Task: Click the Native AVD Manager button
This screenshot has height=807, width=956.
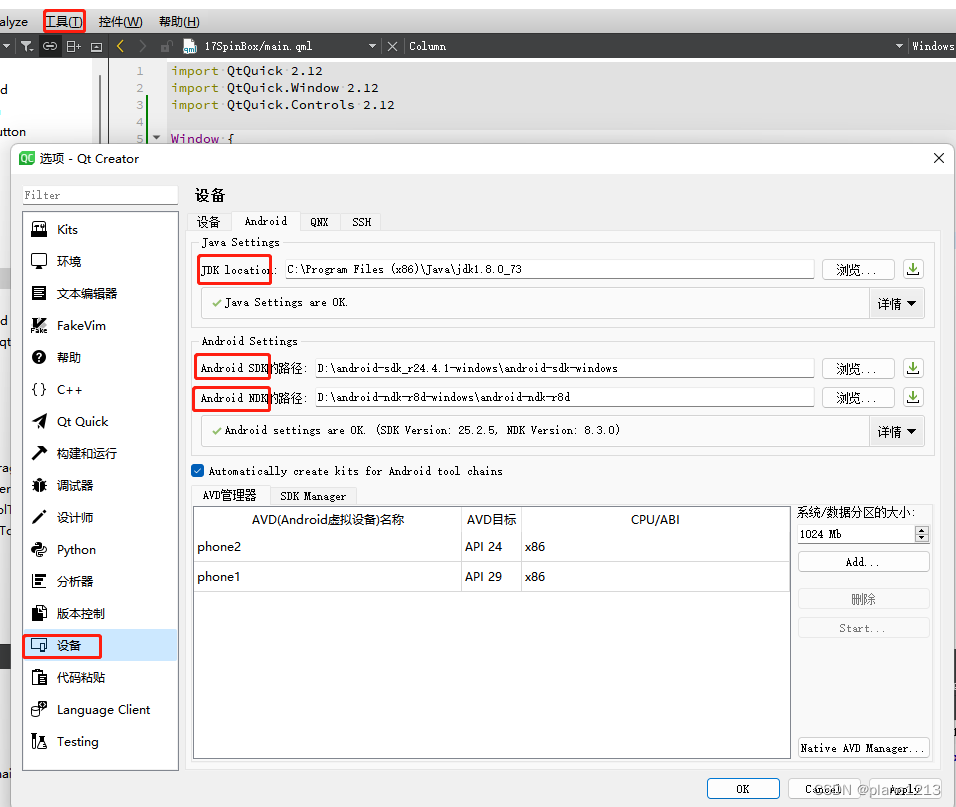Action: click(862, 747)
